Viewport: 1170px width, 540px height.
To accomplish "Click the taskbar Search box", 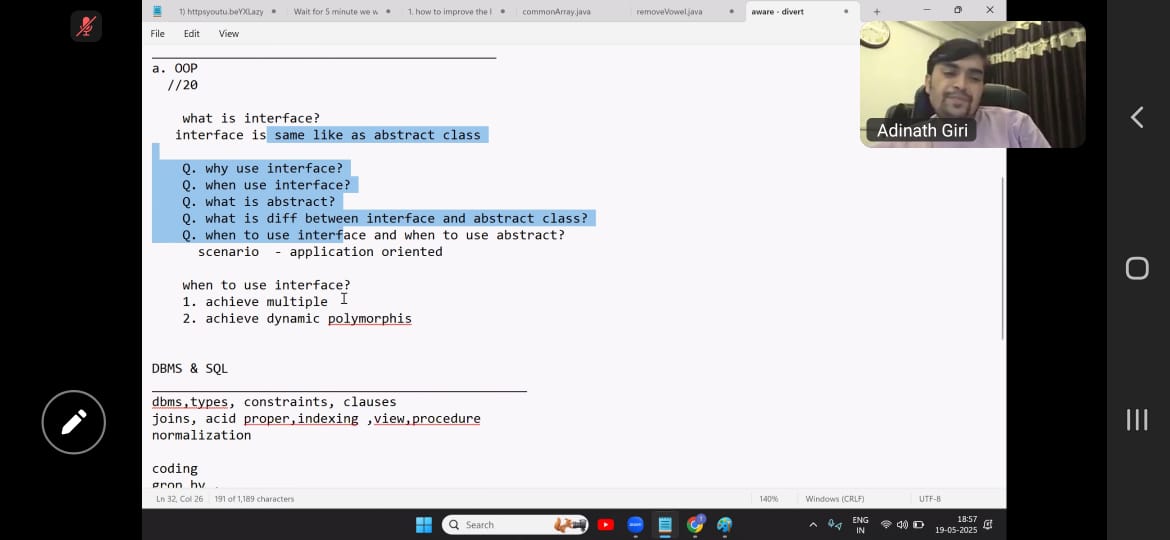I will click(500, 525).
